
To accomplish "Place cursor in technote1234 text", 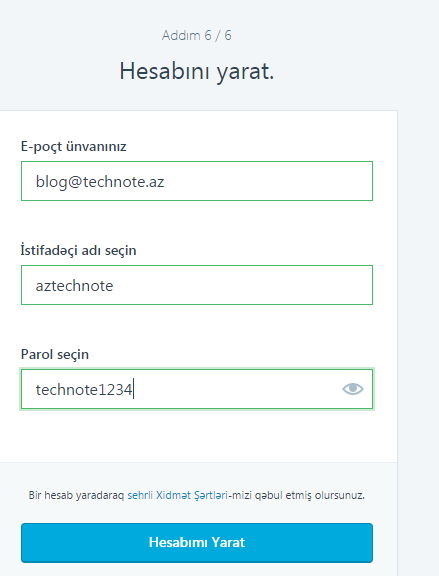I will pyautogui.click(x=84, y=389).
